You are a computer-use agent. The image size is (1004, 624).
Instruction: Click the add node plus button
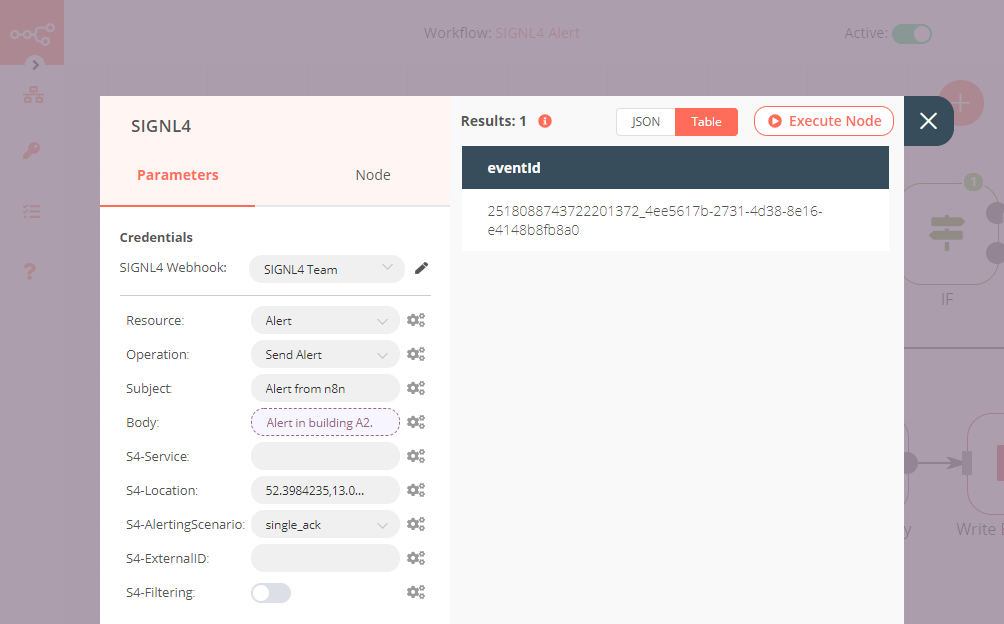pyautogui.click(x=960, y=103)
